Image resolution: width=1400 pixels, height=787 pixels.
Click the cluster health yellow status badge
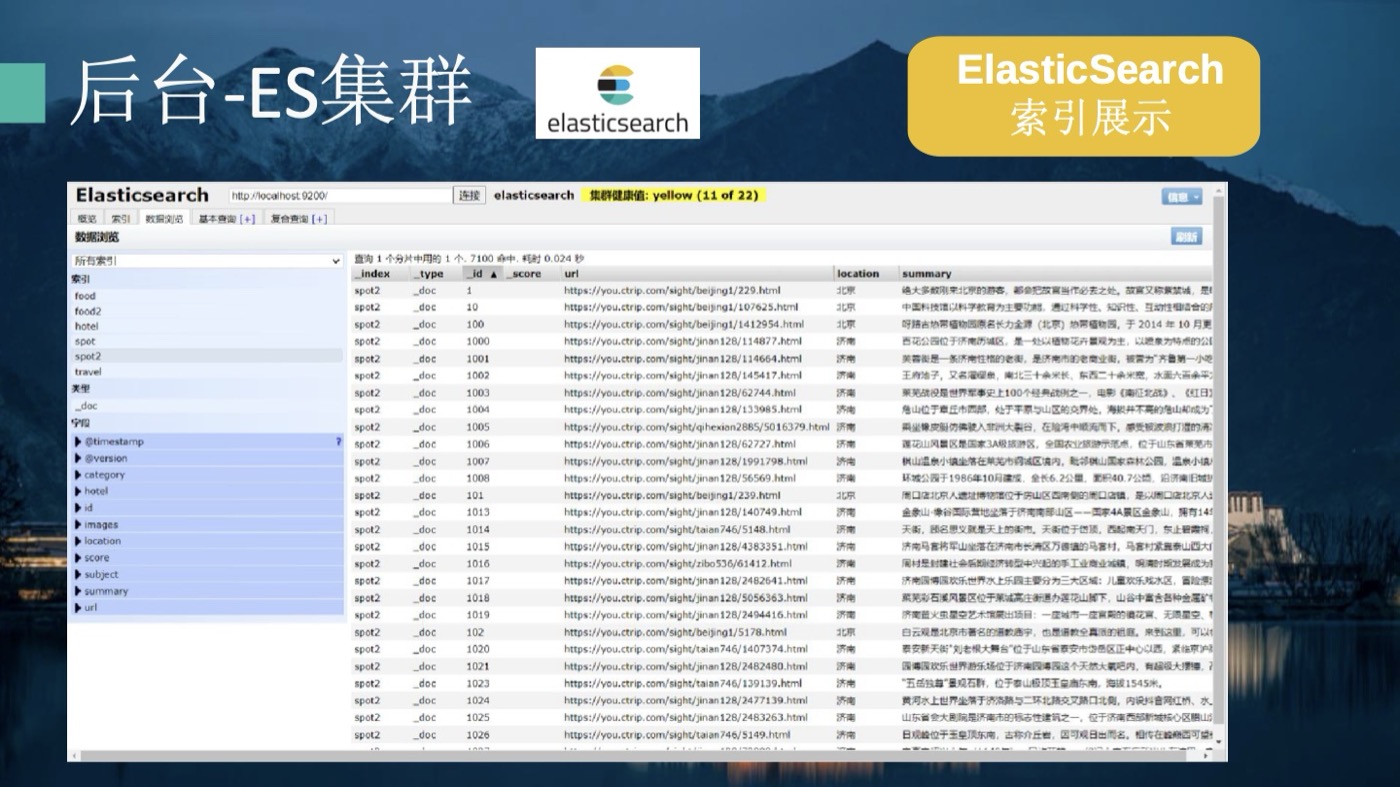(x=673, y=195)
